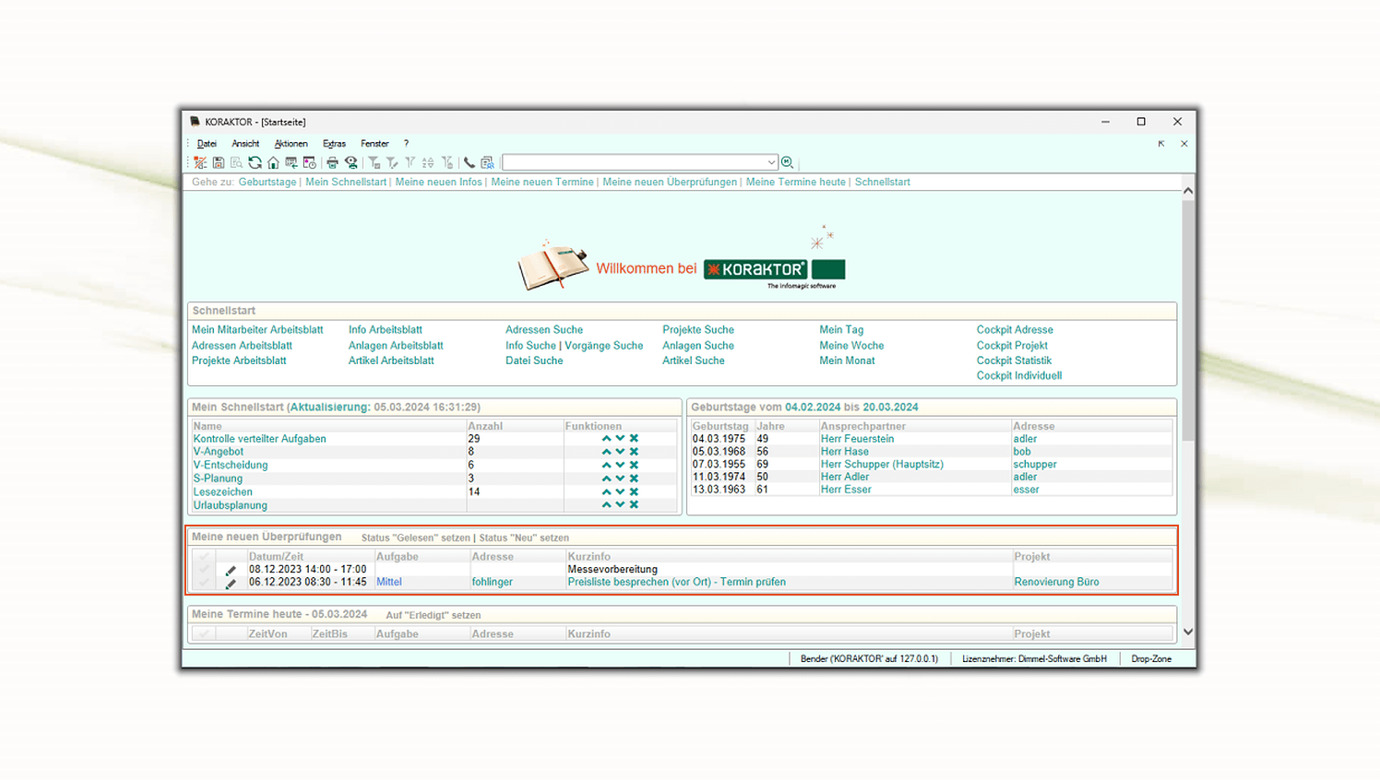Click the refresh arrows toolbar icon

tap(255, 163)
